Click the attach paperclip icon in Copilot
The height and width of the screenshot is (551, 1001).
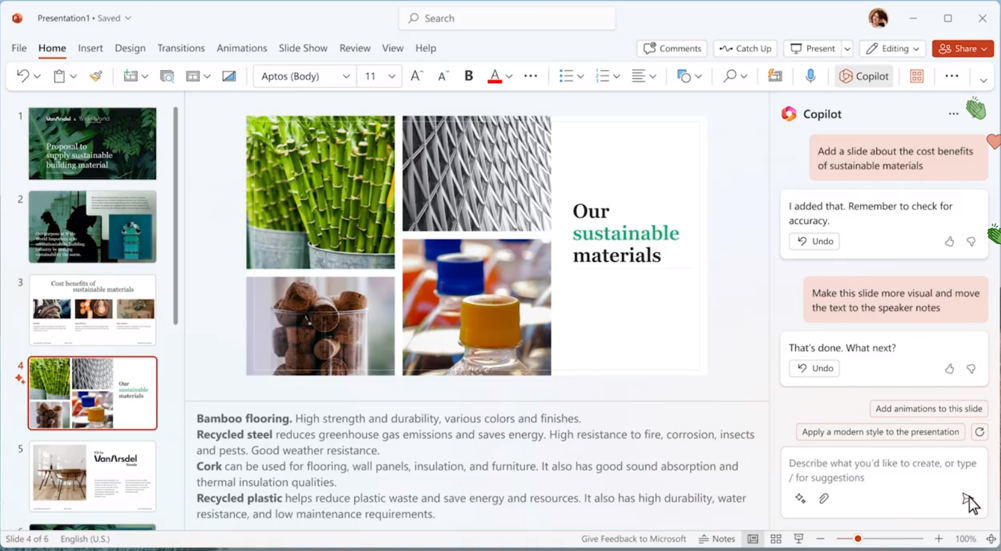click(824, 498)
